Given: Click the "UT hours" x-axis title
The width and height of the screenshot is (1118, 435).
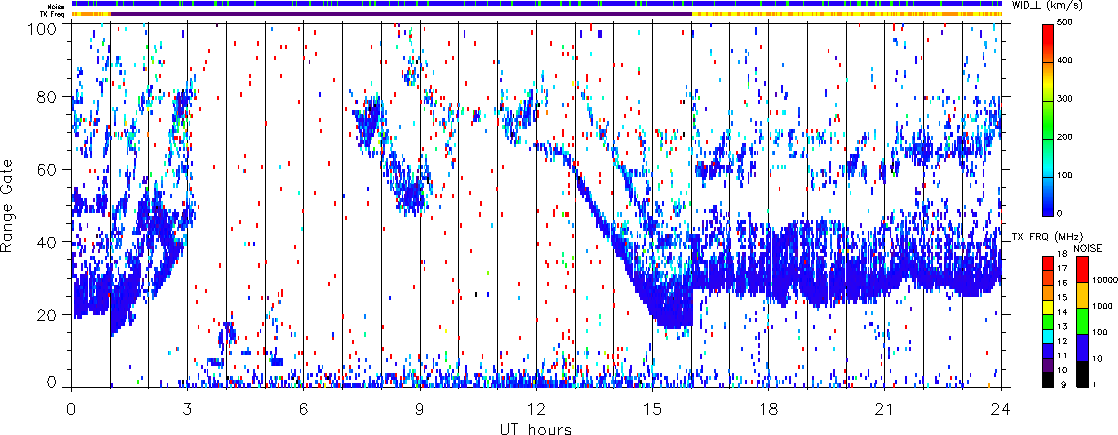Looking at the screenshot, I should point(535,428).
